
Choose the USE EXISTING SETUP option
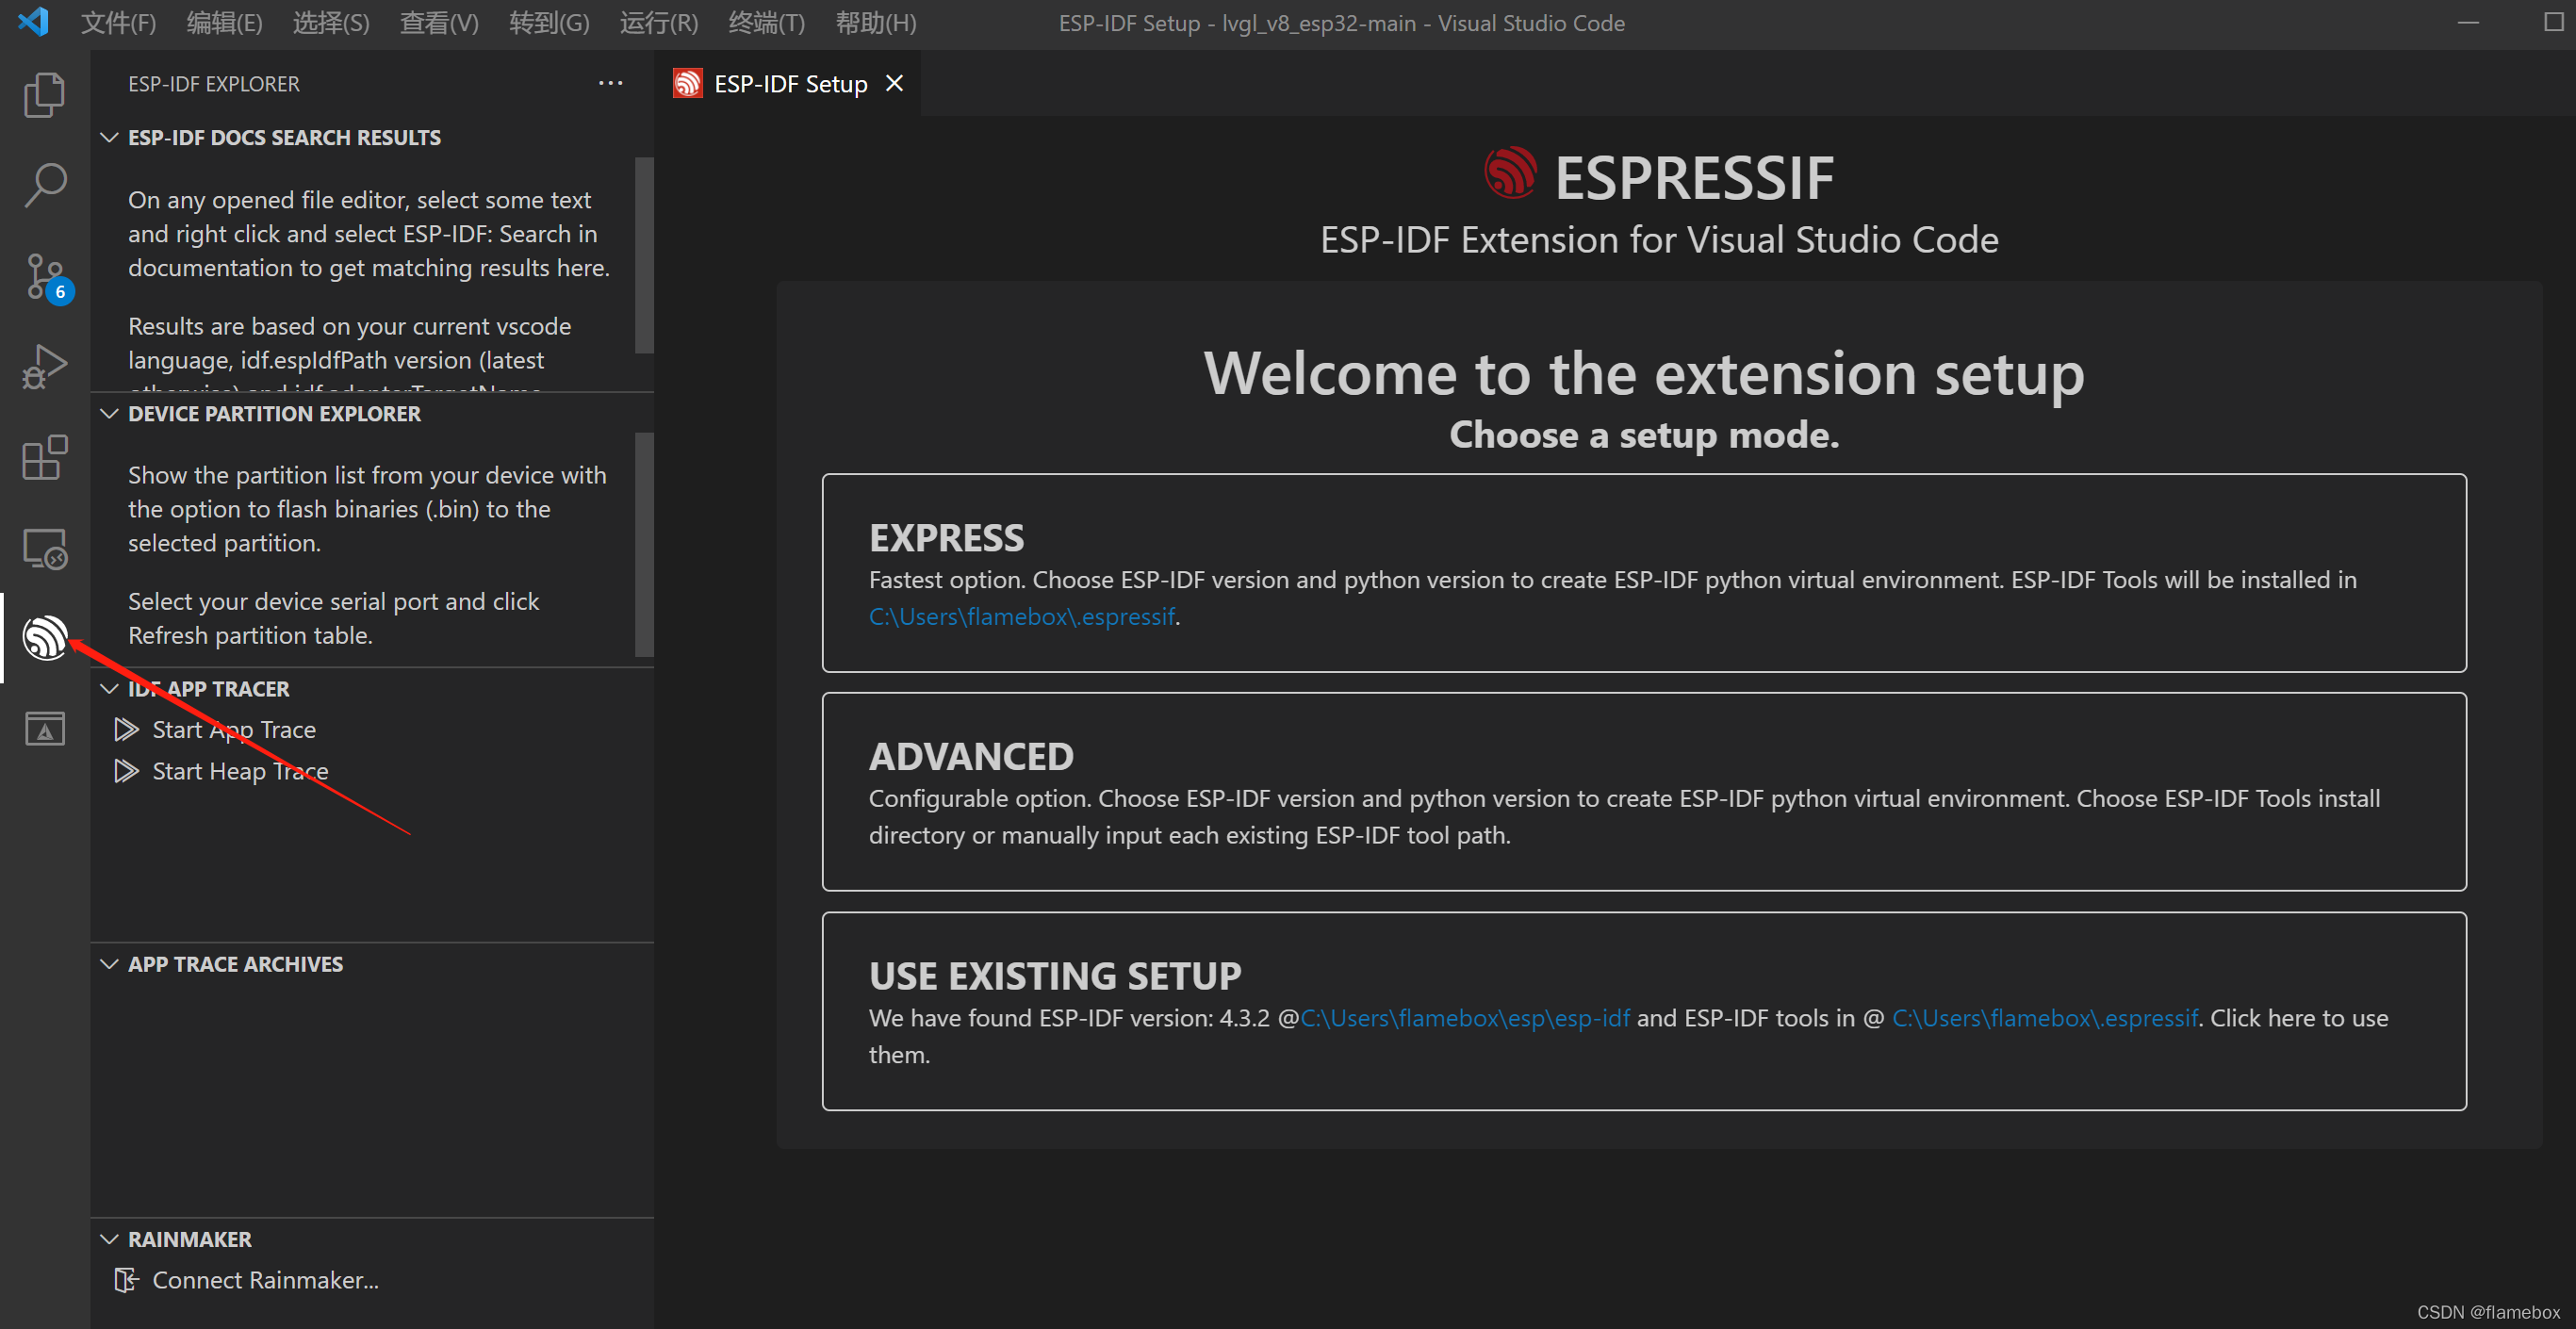[1643, 1011]
